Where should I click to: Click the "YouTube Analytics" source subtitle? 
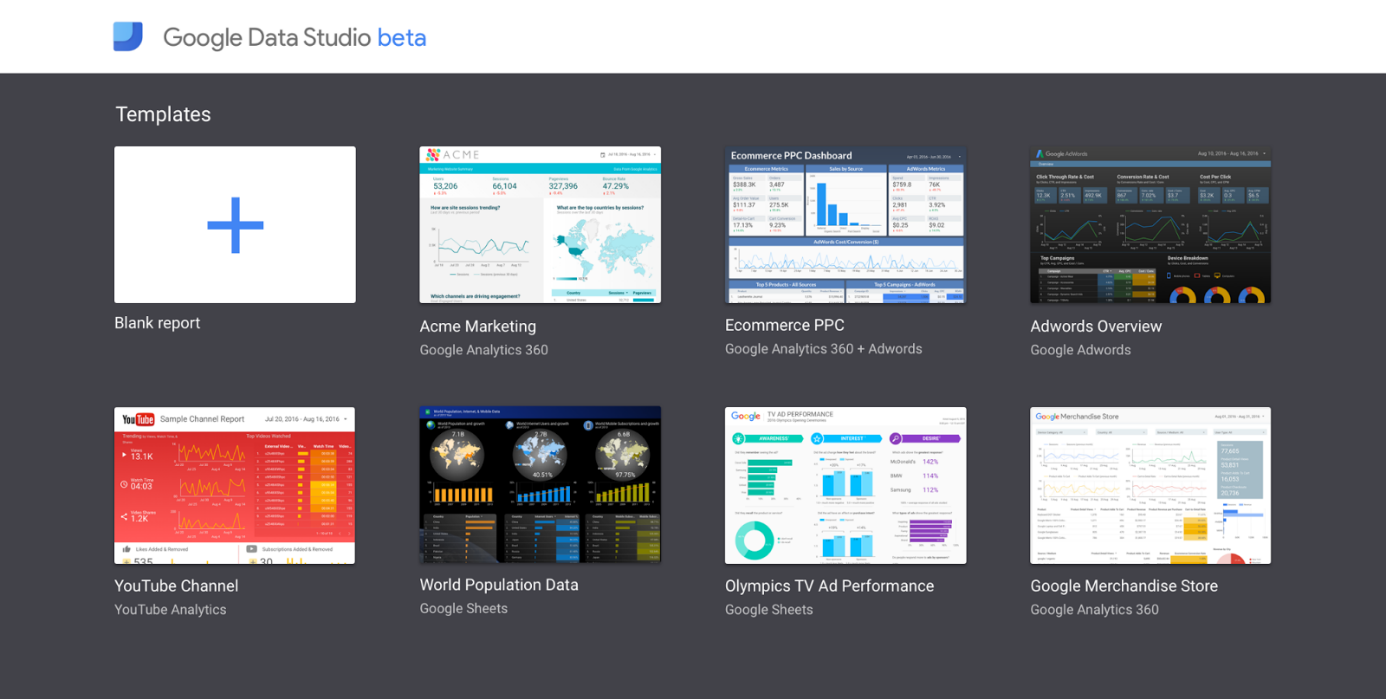pyautogui.click(x=170, y=610)
